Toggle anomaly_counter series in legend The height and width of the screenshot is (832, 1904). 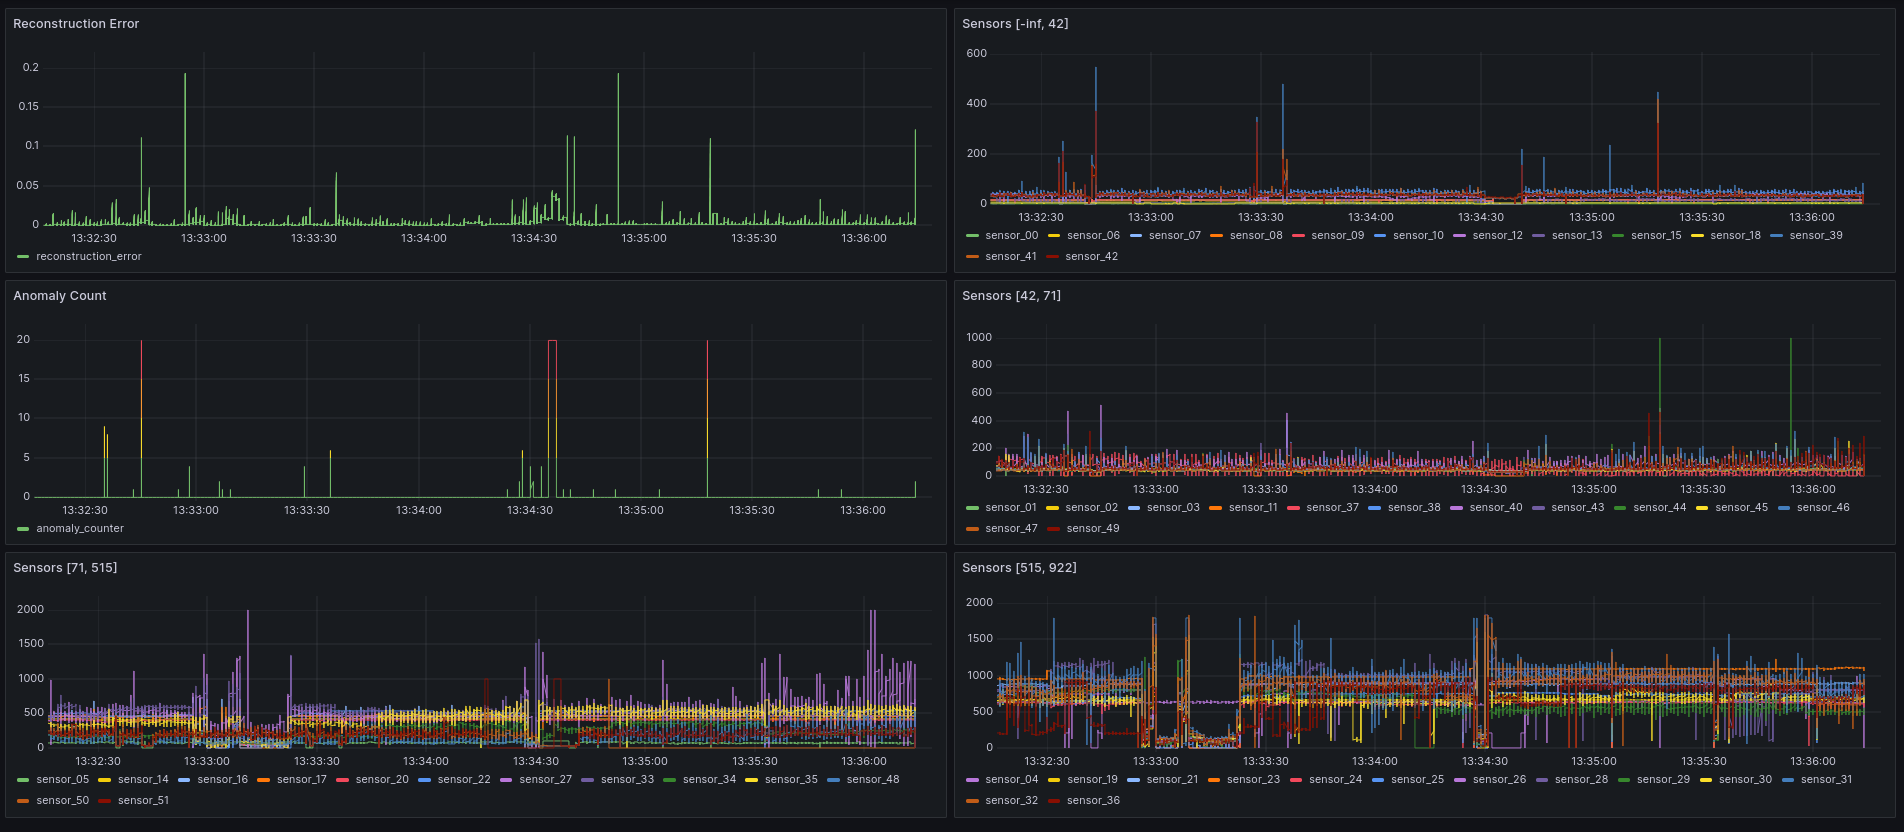click(80, 529)
